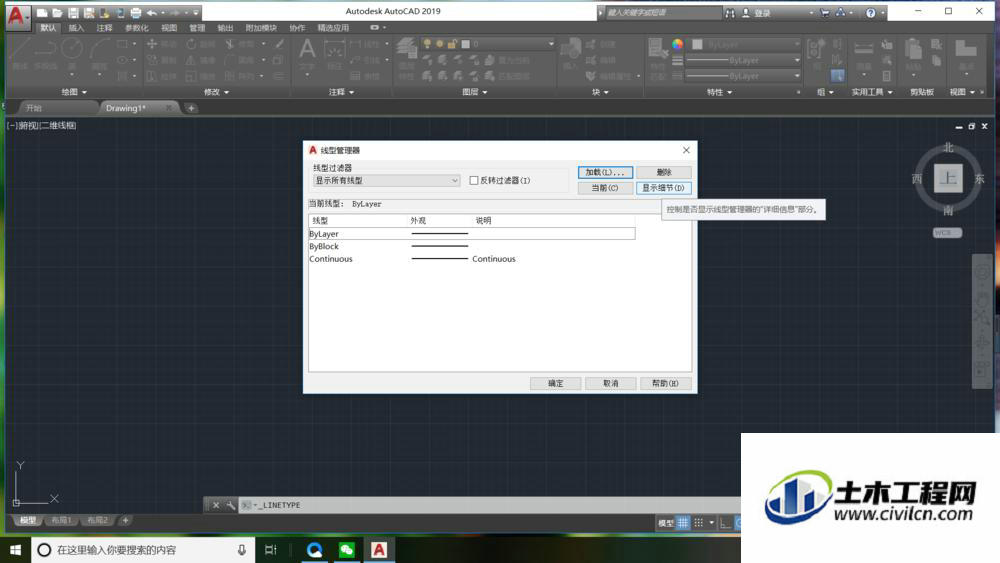This screenshot has width=1000, height=563.
Task: Switch to the Parametric ribbon tab
Action: click(136, 27)
